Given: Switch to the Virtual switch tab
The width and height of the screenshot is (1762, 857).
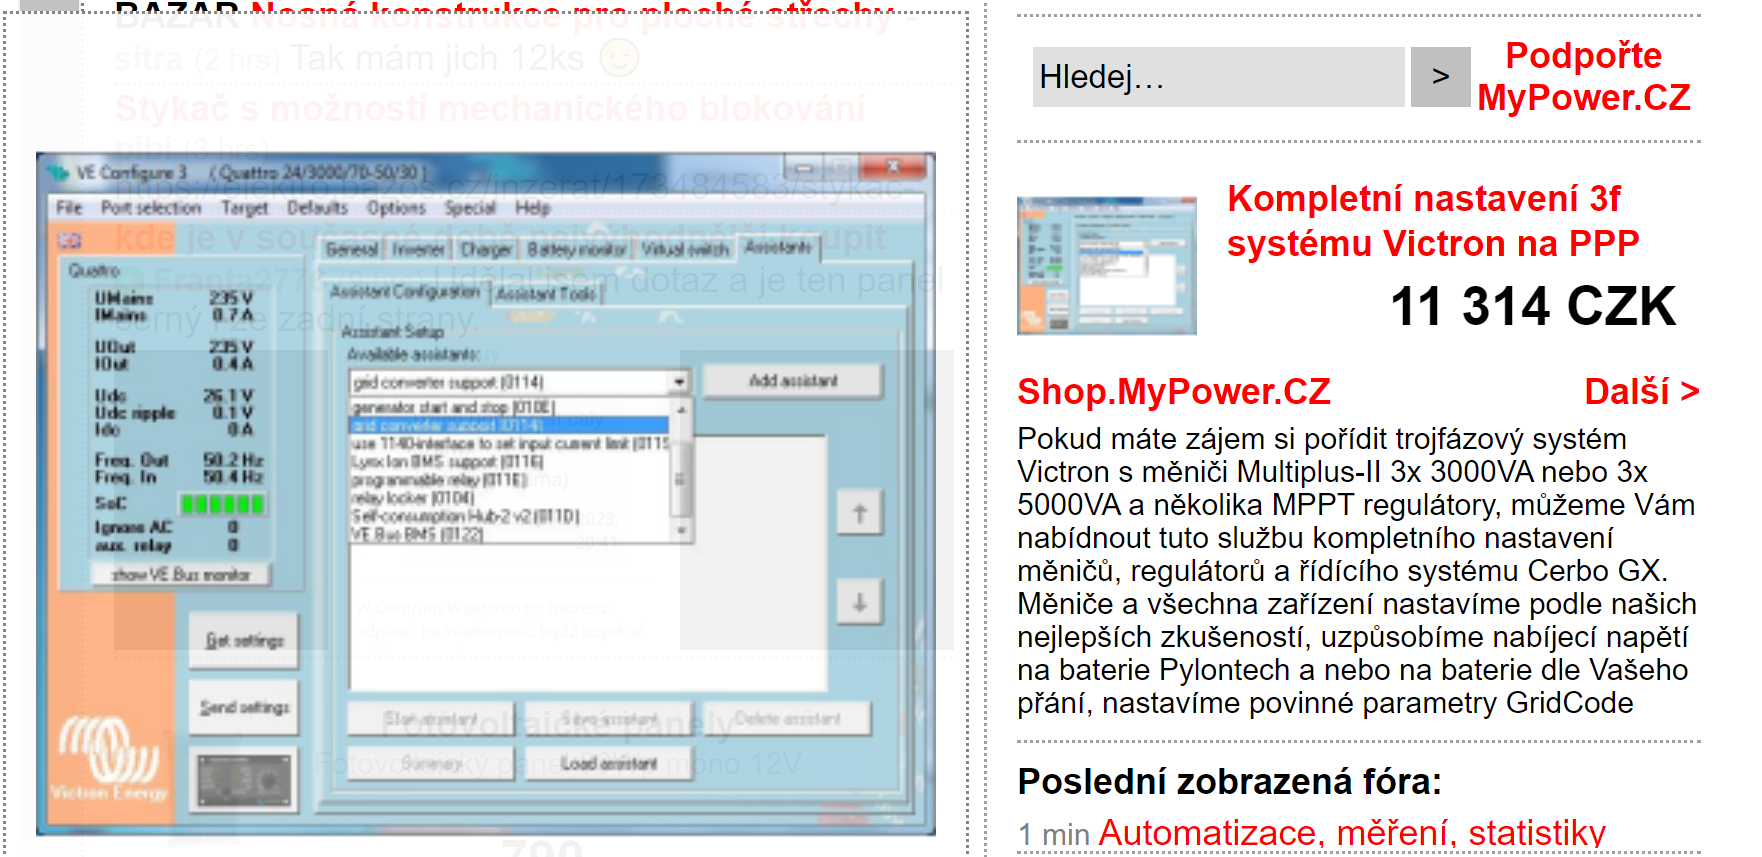Looking at the screenshot, I should point(685,249).
